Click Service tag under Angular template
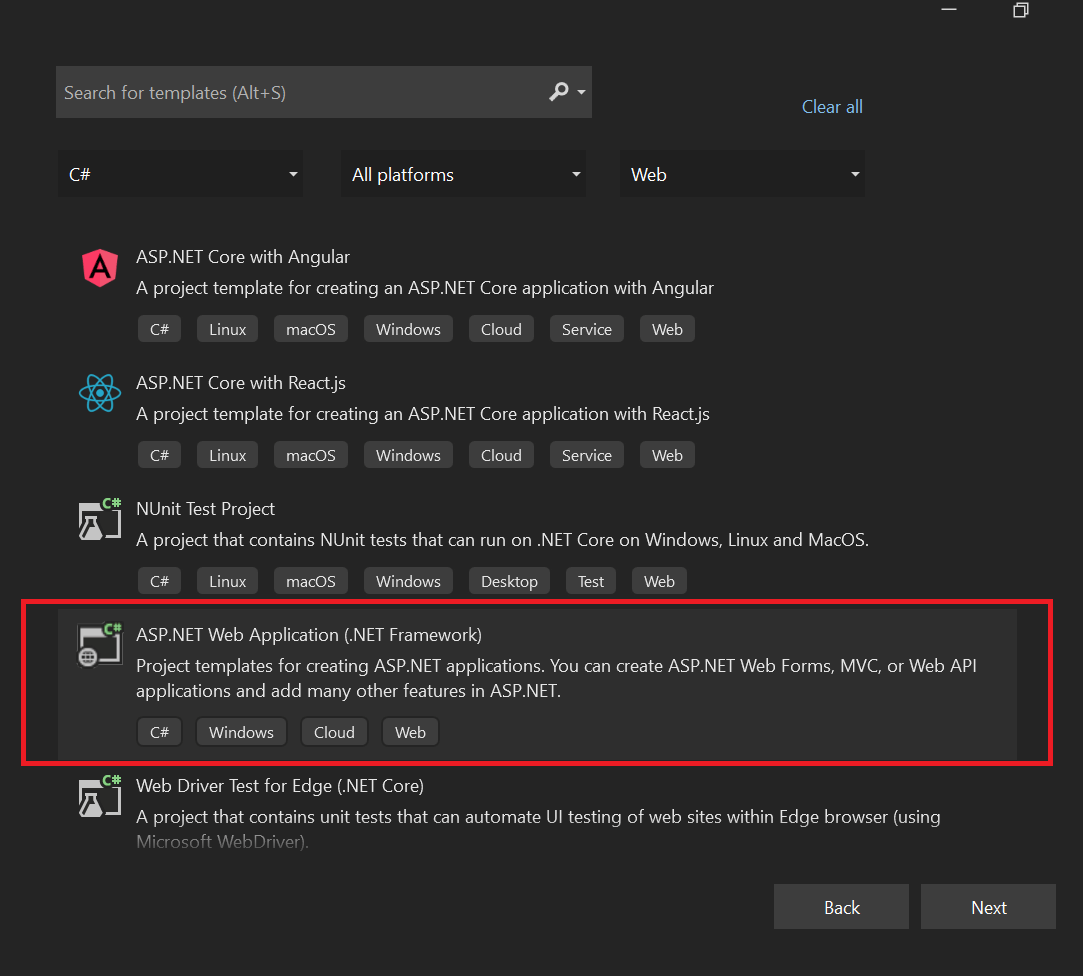Screen dimensions: 1083x976 click(586, 329)
